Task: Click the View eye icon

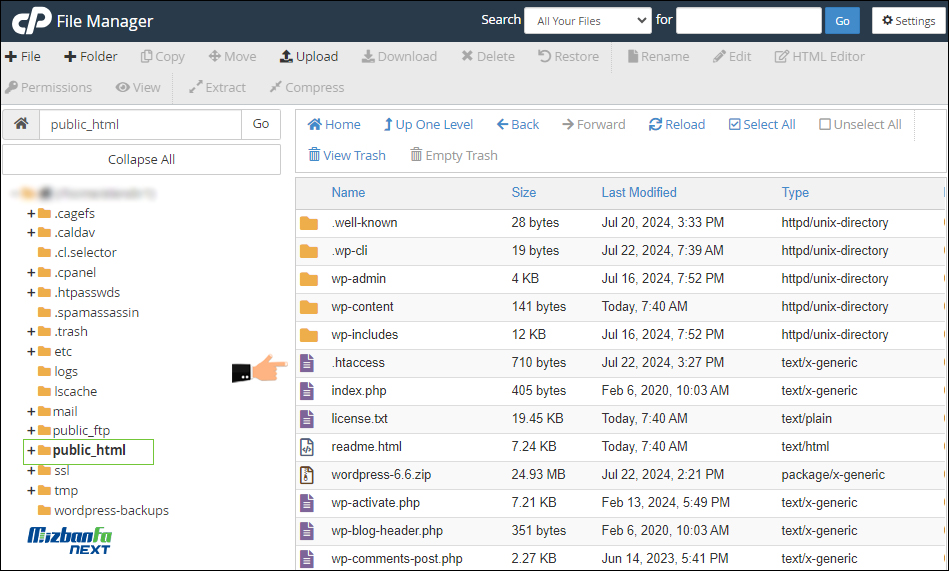Action: (x=123, y=87)
